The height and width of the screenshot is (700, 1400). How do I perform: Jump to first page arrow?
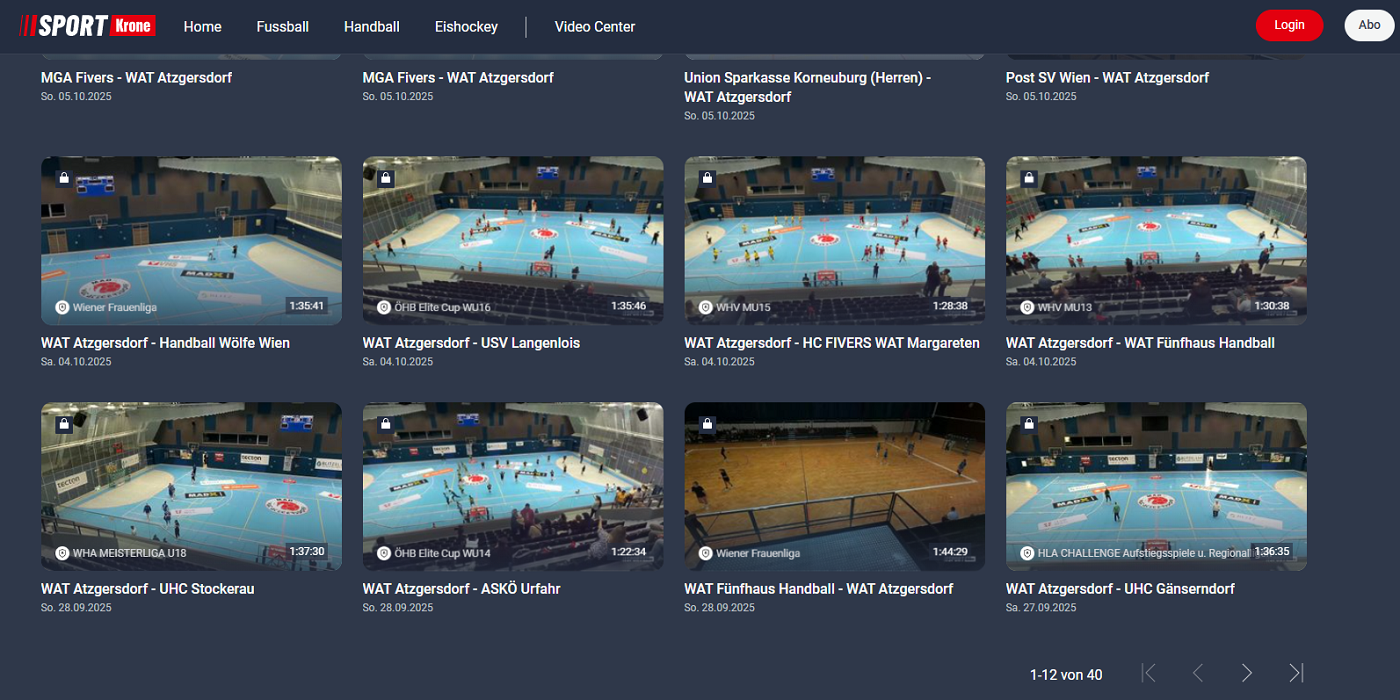coord(1148,673)
